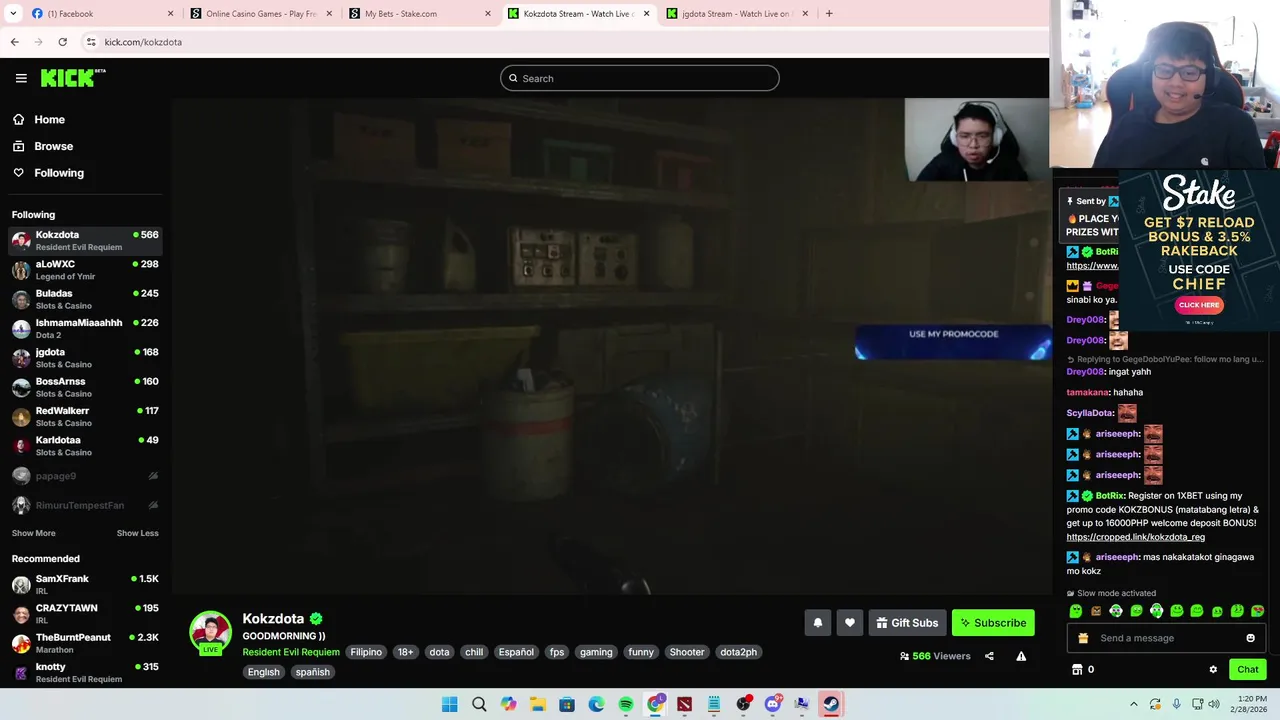Click the chat message input box

1166,638
